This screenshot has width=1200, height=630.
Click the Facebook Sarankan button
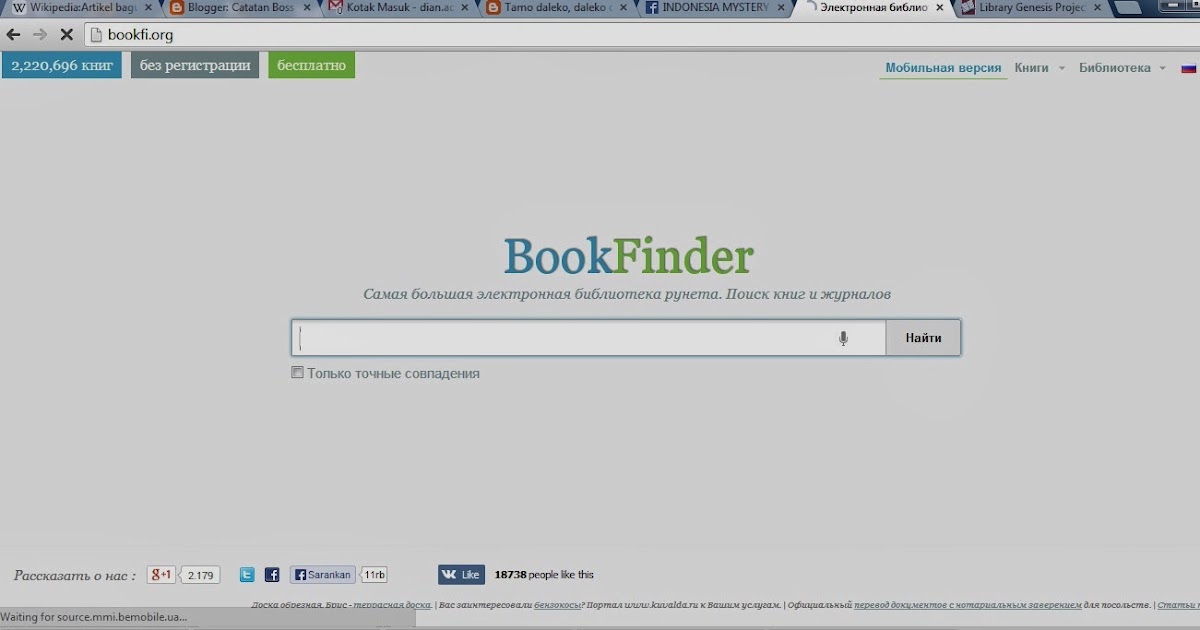(323, 575)
